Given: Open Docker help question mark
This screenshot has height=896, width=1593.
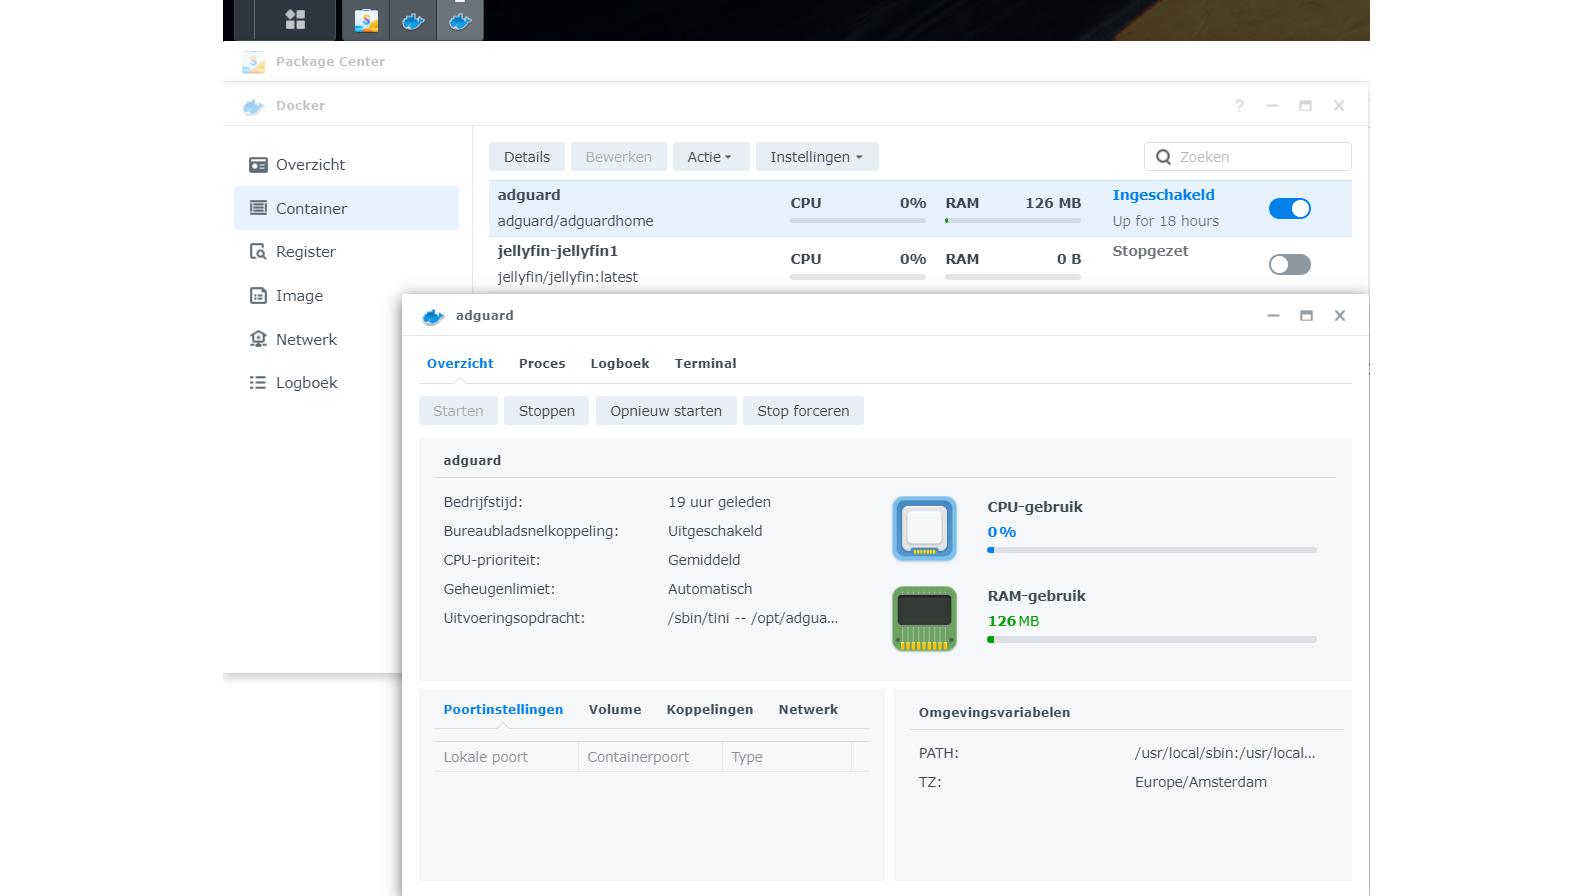Looking at the screenshot, I should pyautogui.click(x=1239, y=106).
